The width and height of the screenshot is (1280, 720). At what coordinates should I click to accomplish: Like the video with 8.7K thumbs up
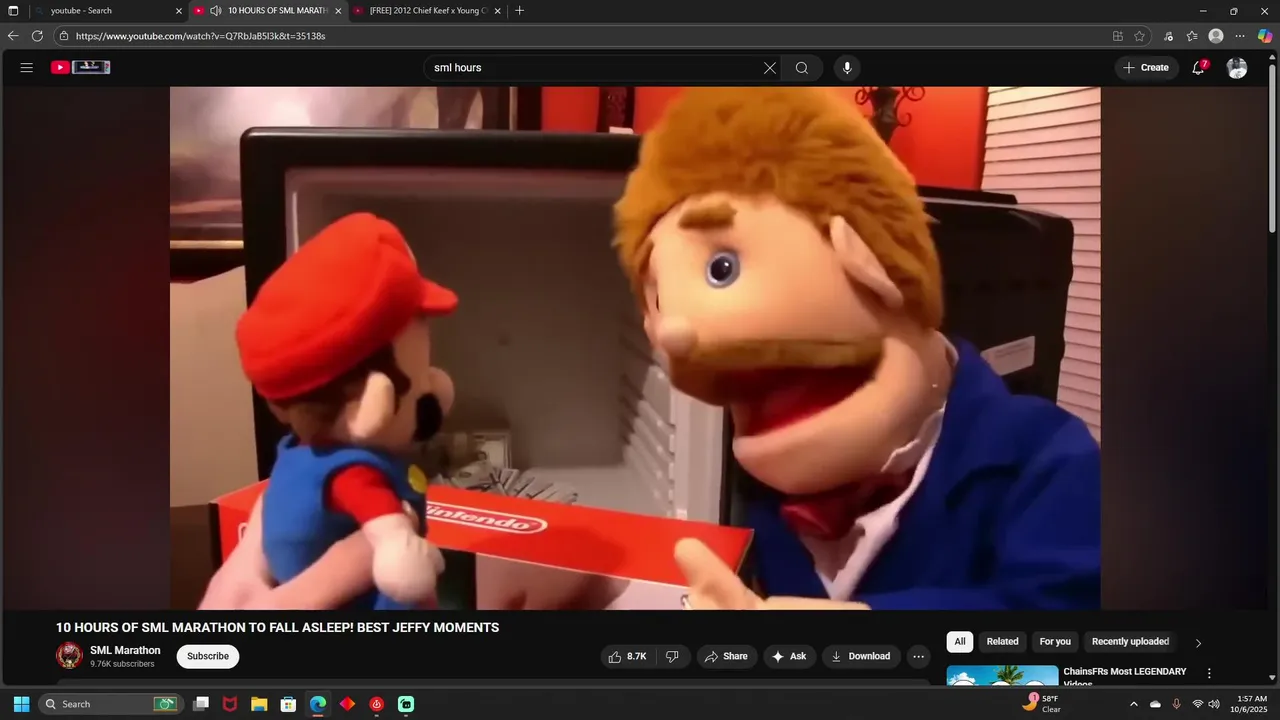(x=627, y=656)
